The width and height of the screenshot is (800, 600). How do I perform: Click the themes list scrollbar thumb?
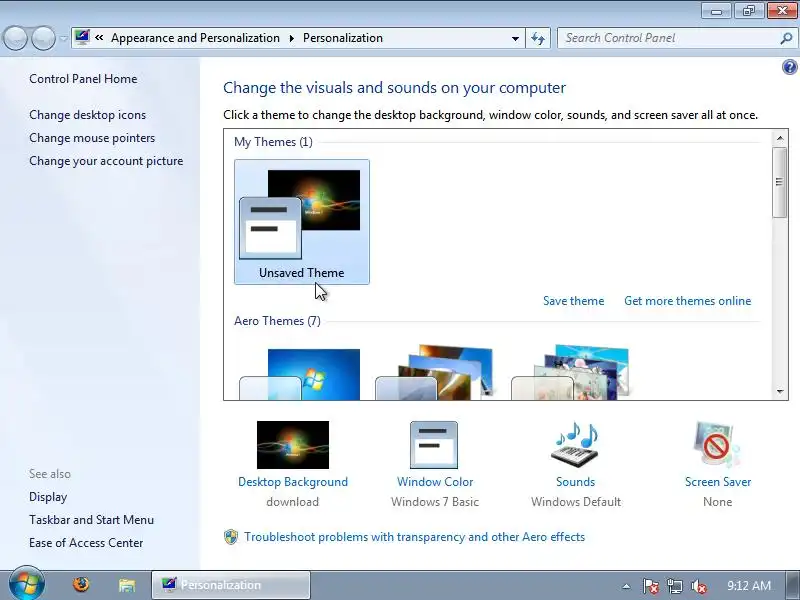coord(780,182)
